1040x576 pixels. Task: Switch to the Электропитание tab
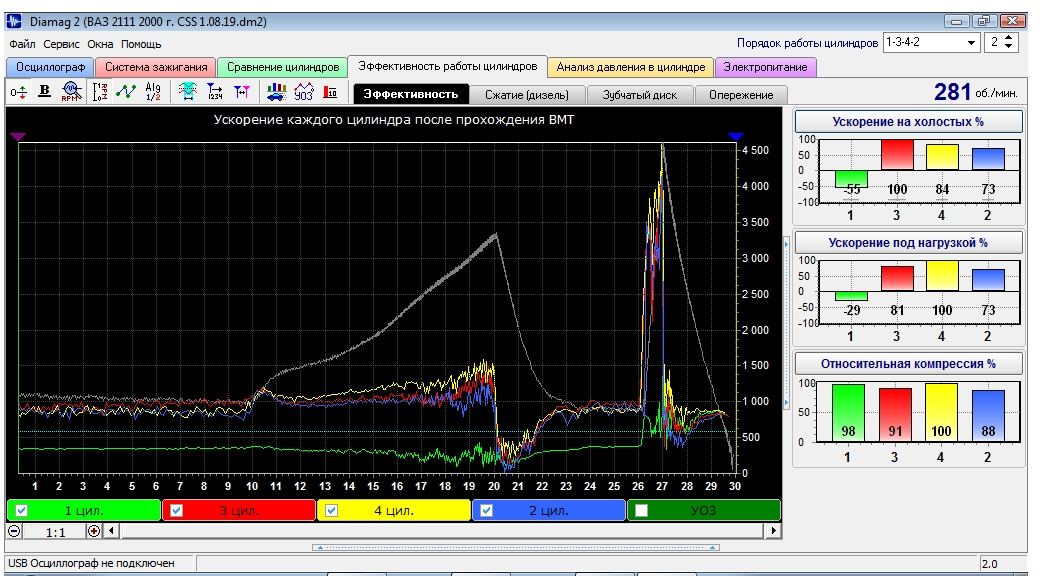click(765, 67)
